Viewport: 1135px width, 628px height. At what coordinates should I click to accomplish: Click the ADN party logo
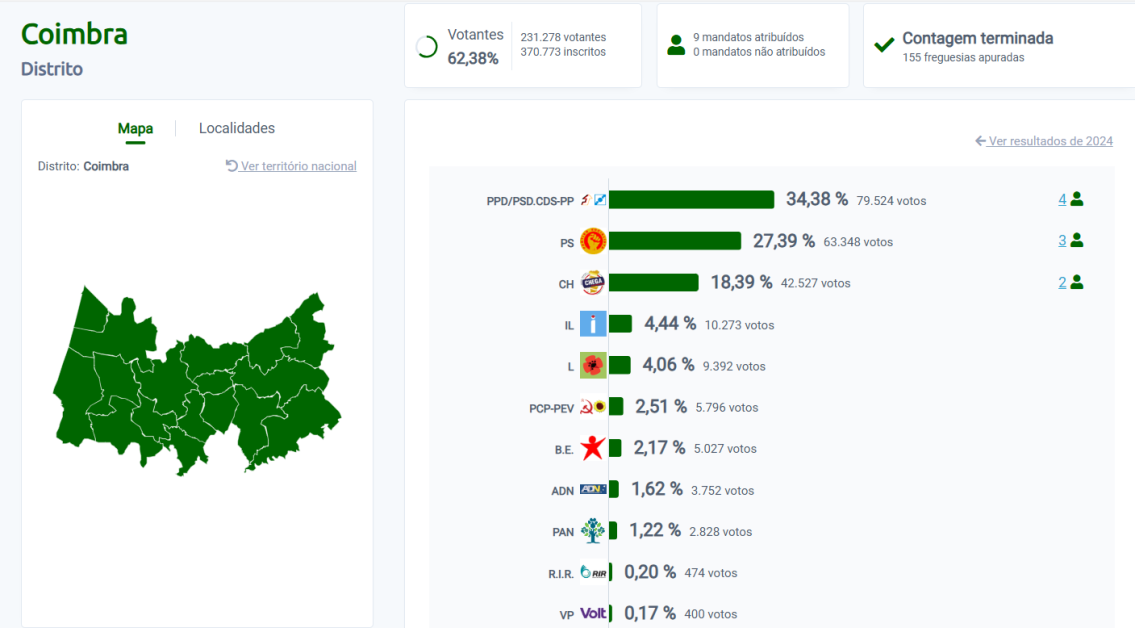pos(592,490)
